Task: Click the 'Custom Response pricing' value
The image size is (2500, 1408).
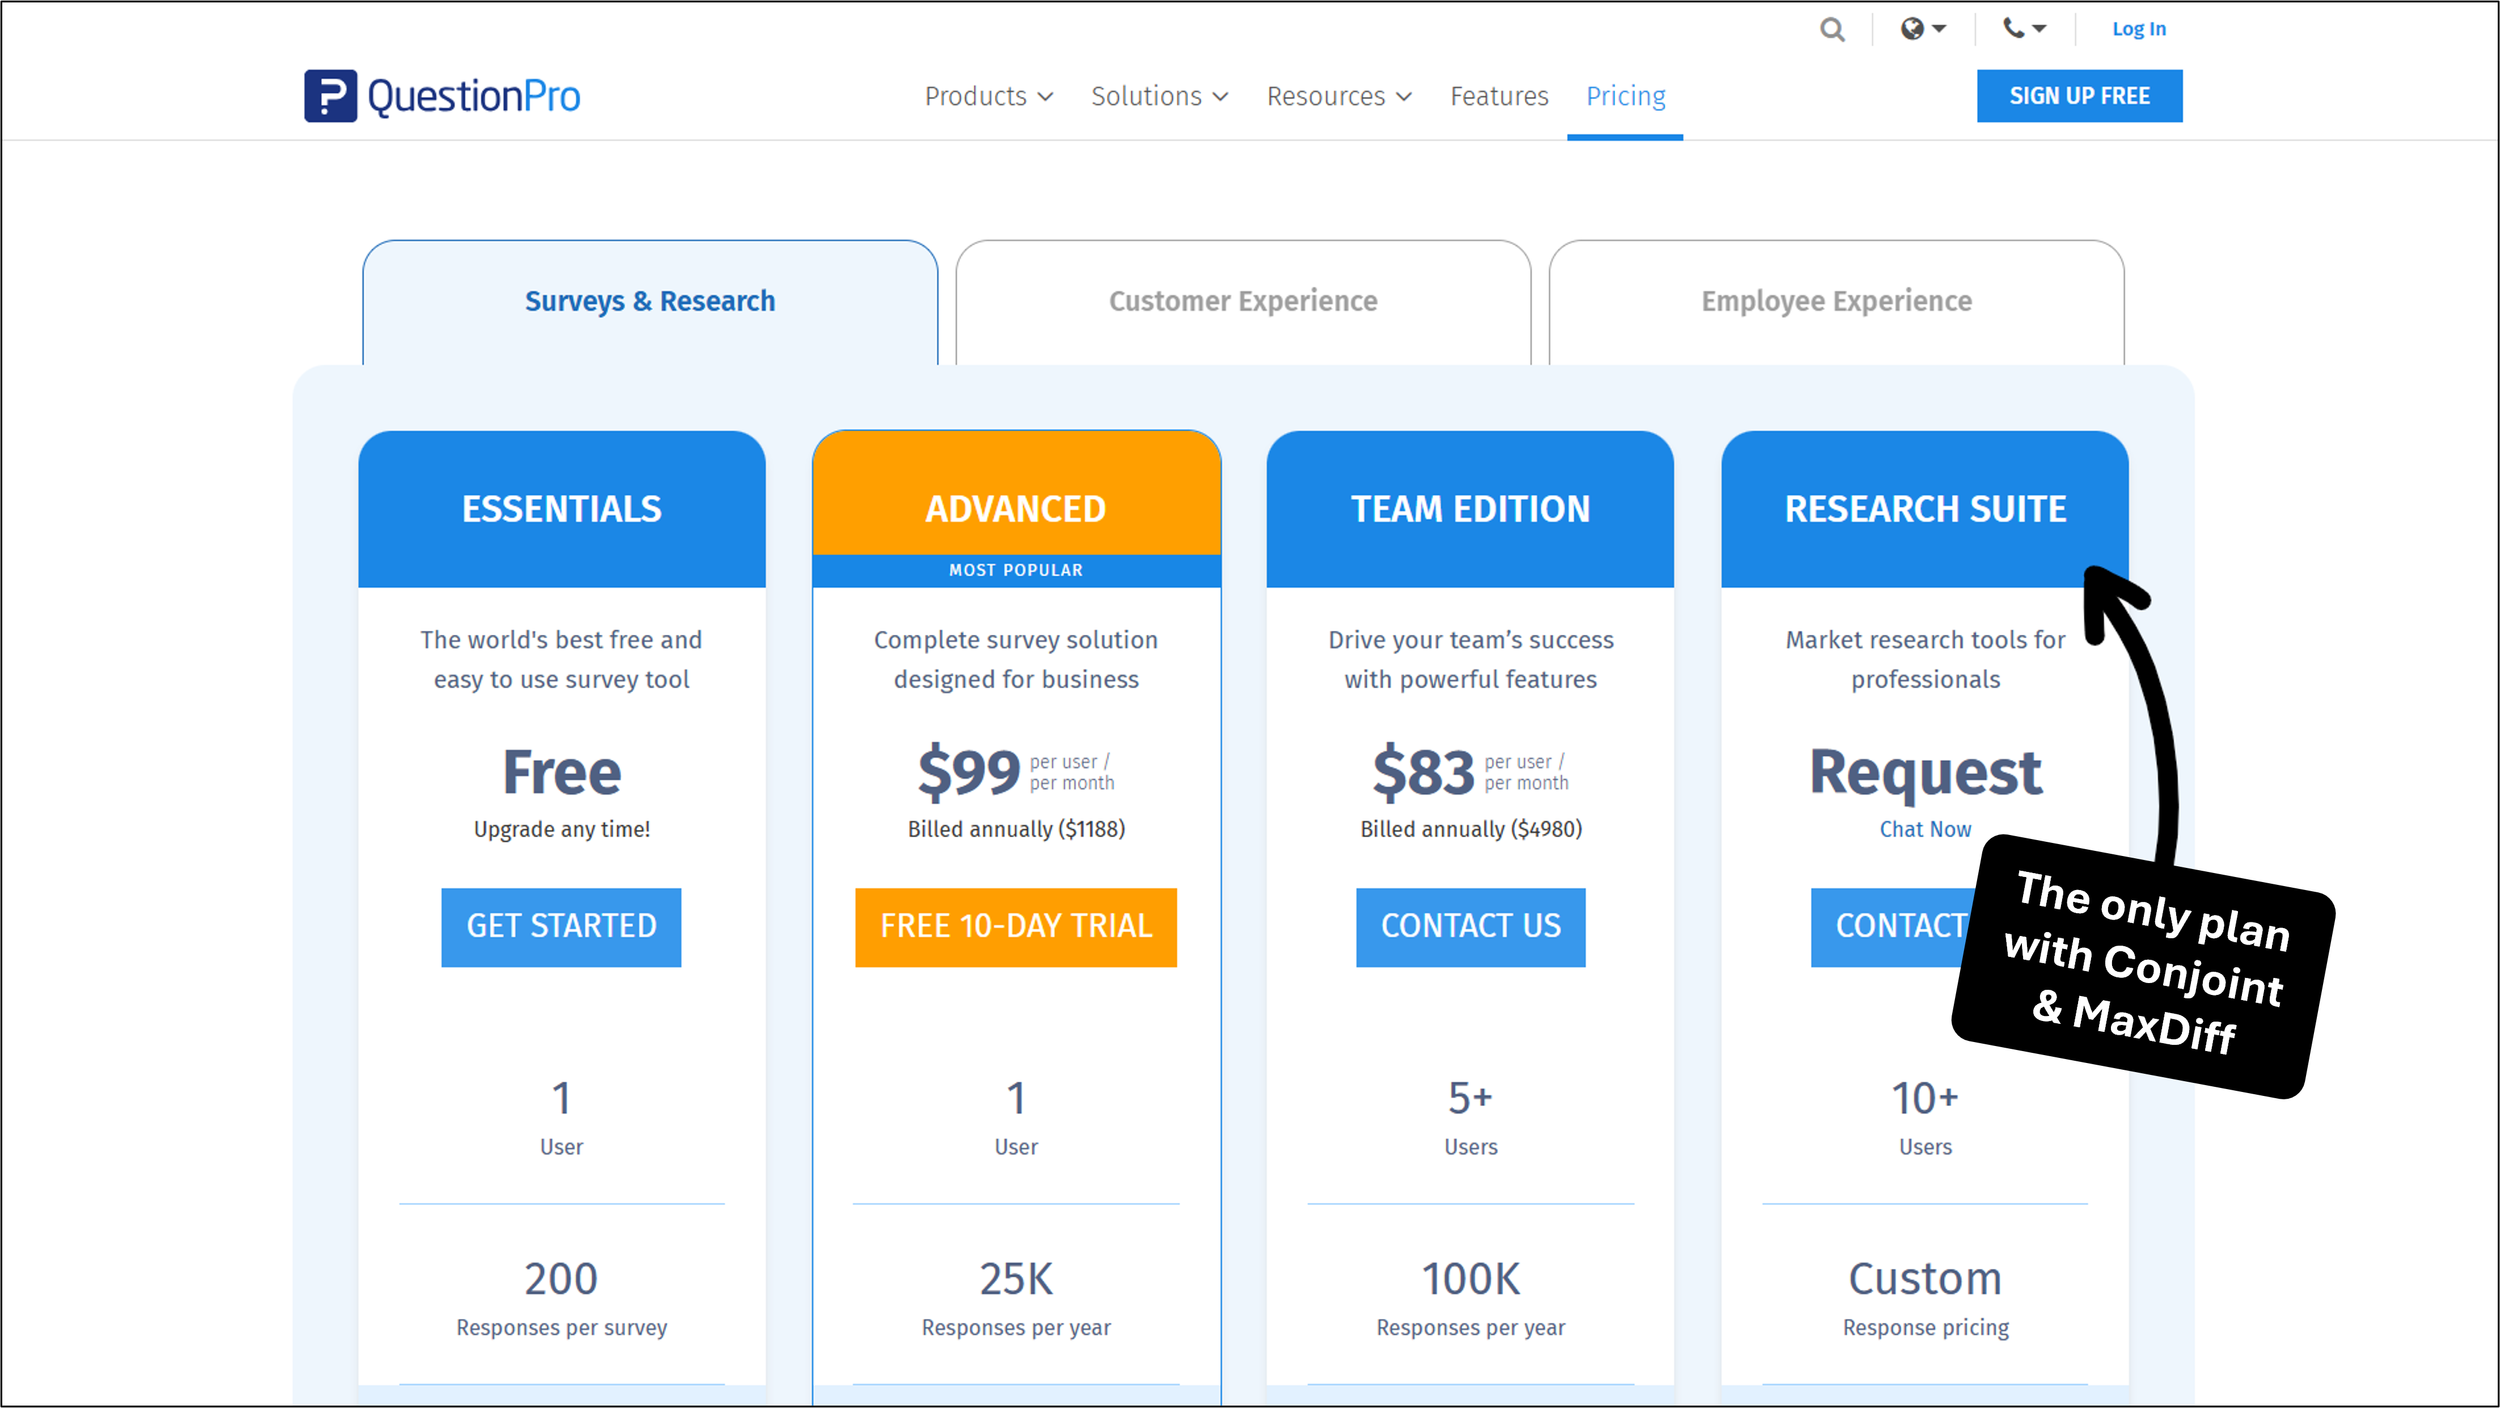Action: point(1925,1298)
